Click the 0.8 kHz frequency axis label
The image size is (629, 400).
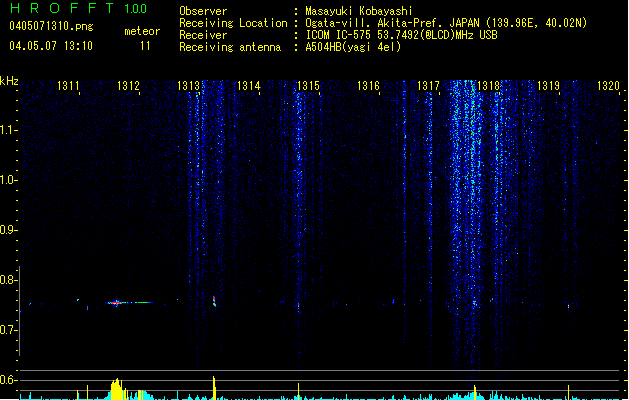tap(7, 280)
